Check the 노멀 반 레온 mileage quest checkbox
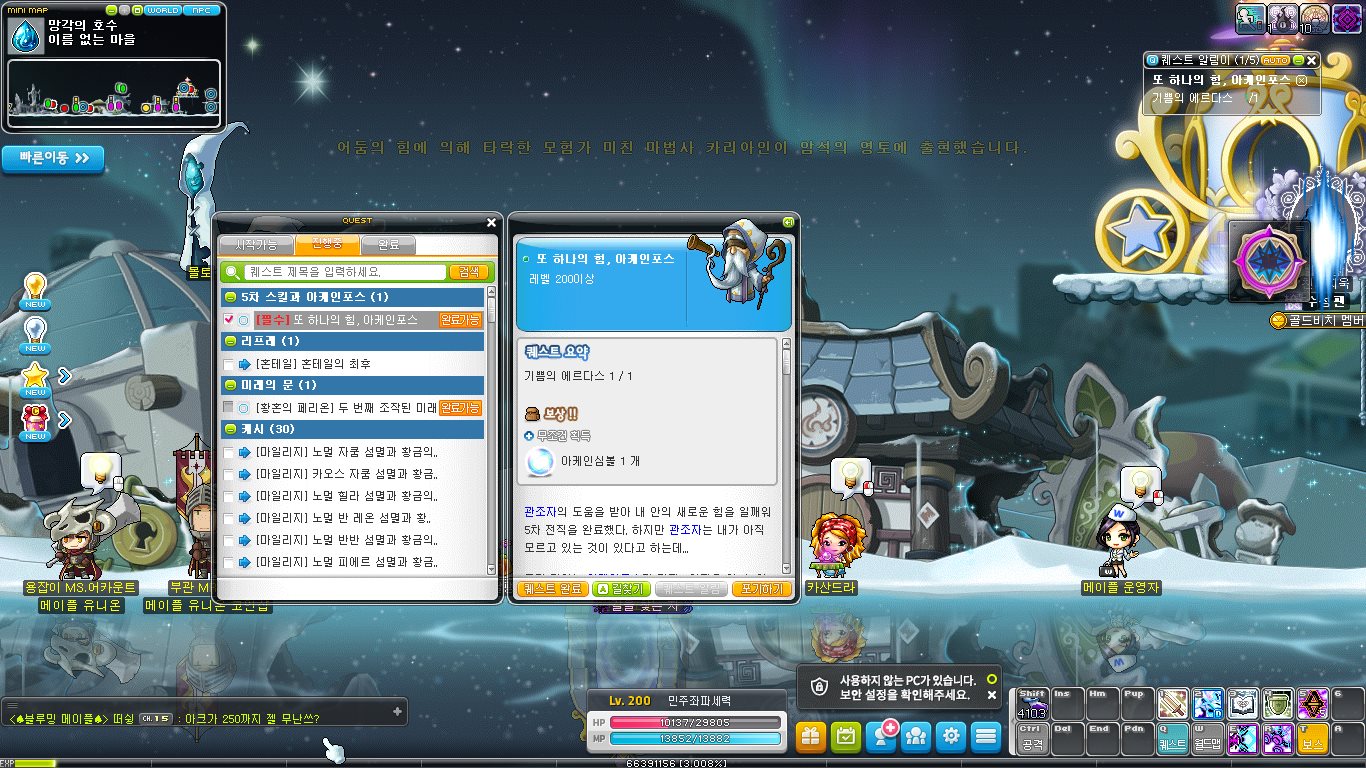The height and width of the screenshot is (768, 1366). pos(229,518)
